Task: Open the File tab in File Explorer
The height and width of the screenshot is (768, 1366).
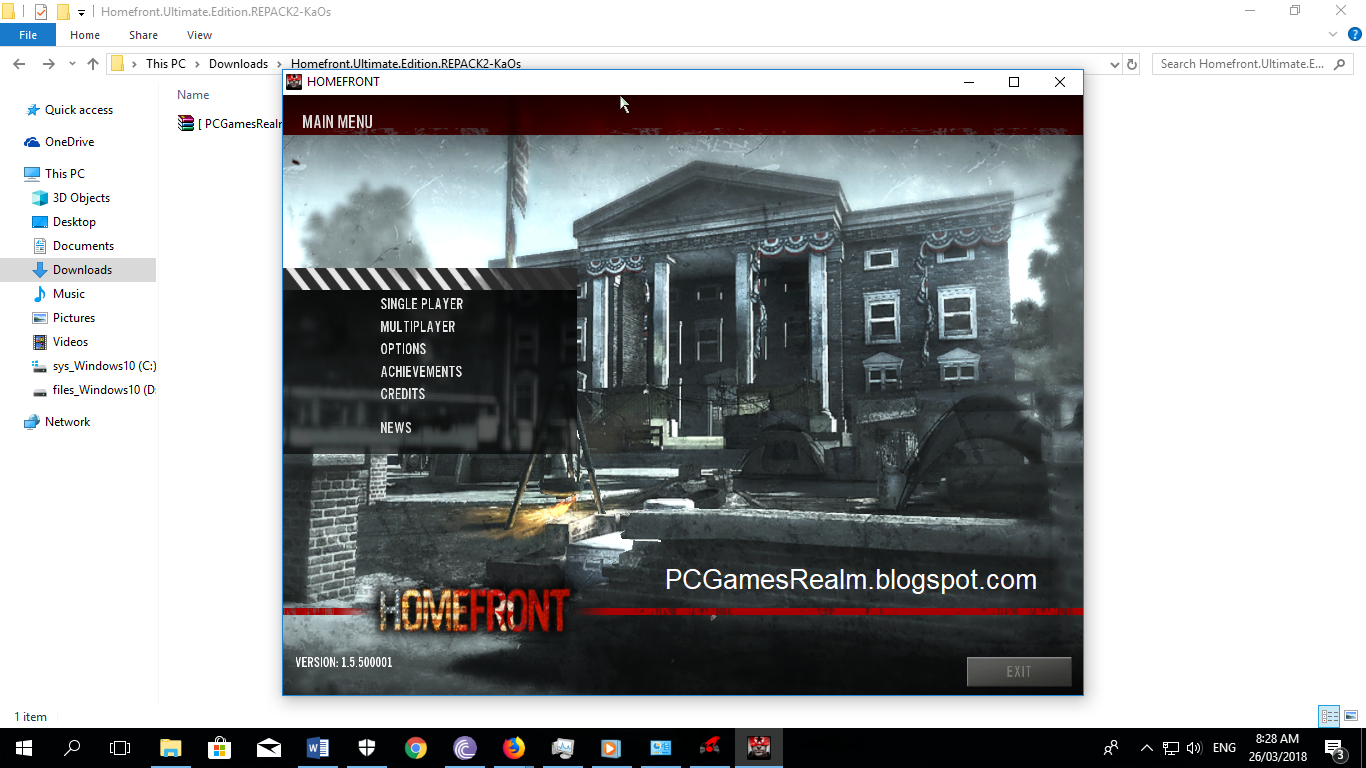Action: [x=28, y=35]
